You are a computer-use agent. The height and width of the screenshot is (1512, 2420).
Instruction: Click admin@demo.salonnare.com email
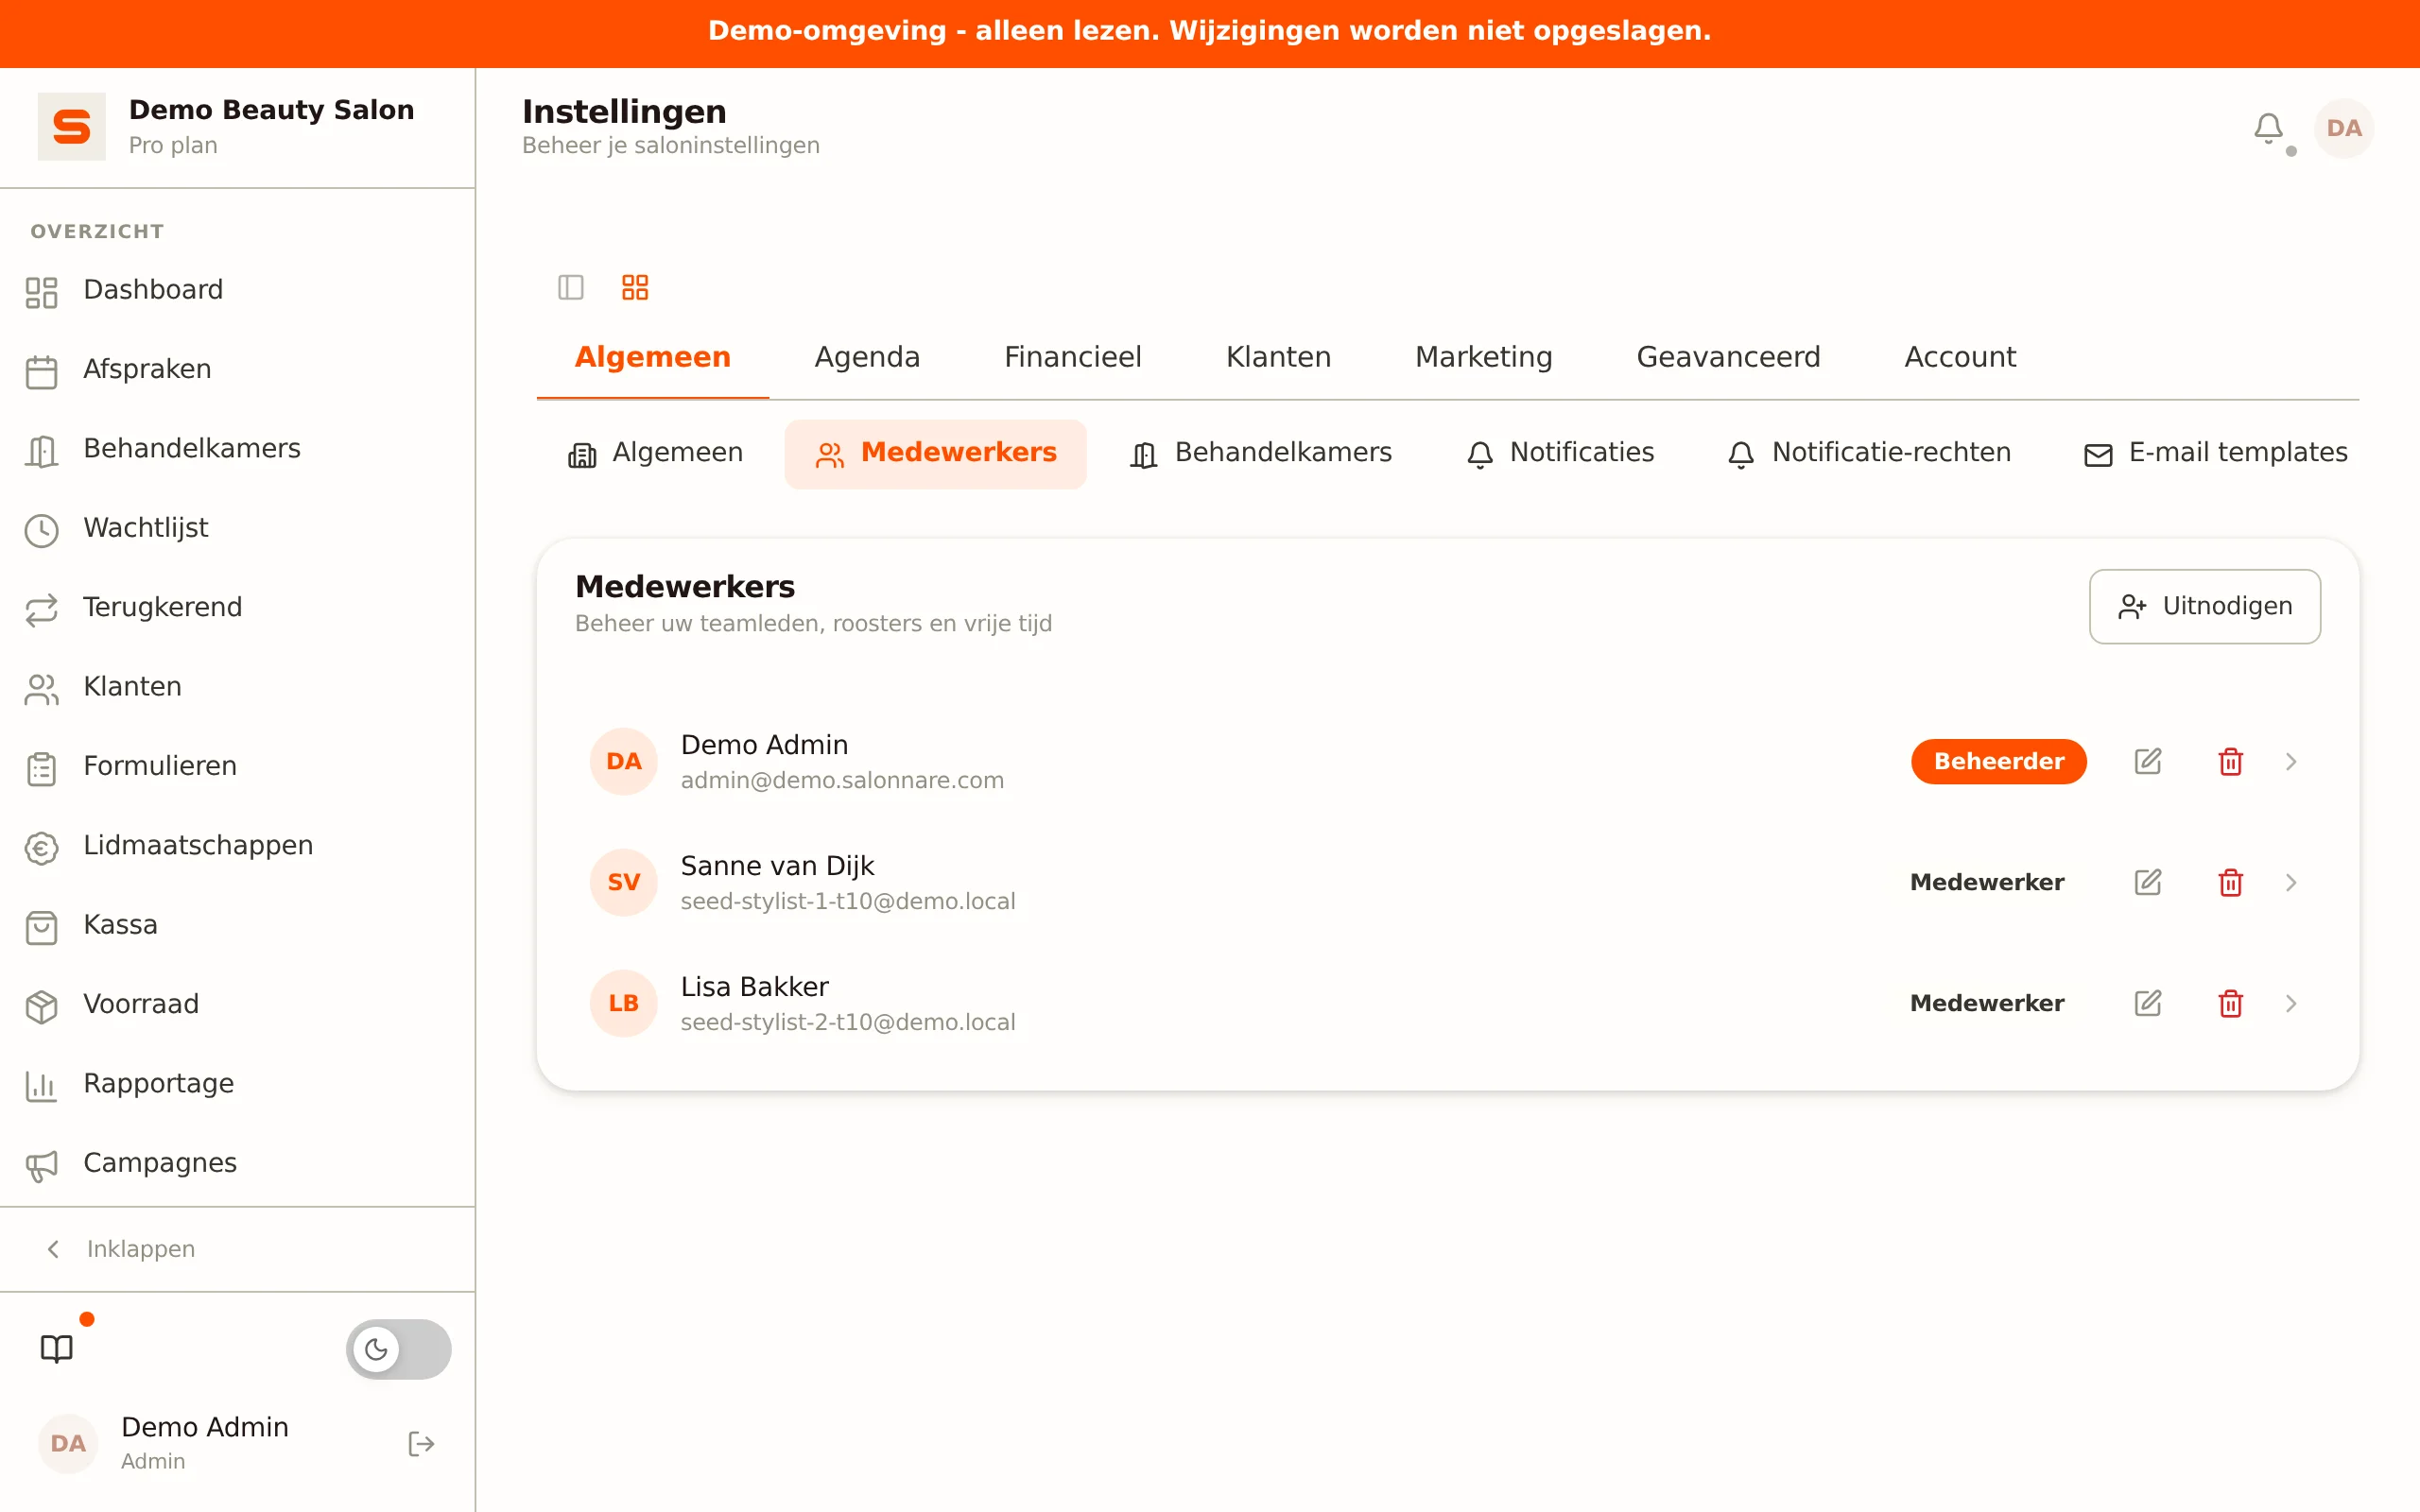coord(842,781)
